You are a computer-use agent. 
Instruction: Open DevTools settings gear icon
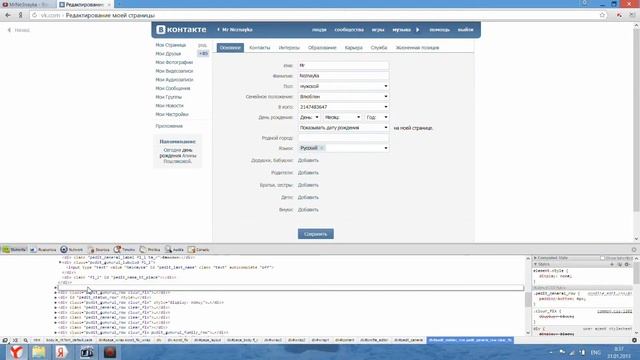click(x=634, y=340)
